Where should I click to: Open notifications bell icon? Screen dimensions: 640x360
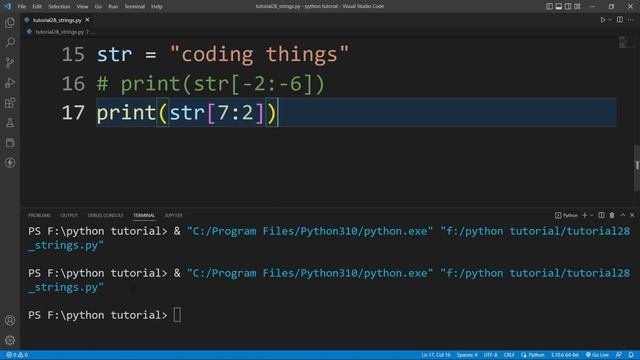click(x=631, y=355)
